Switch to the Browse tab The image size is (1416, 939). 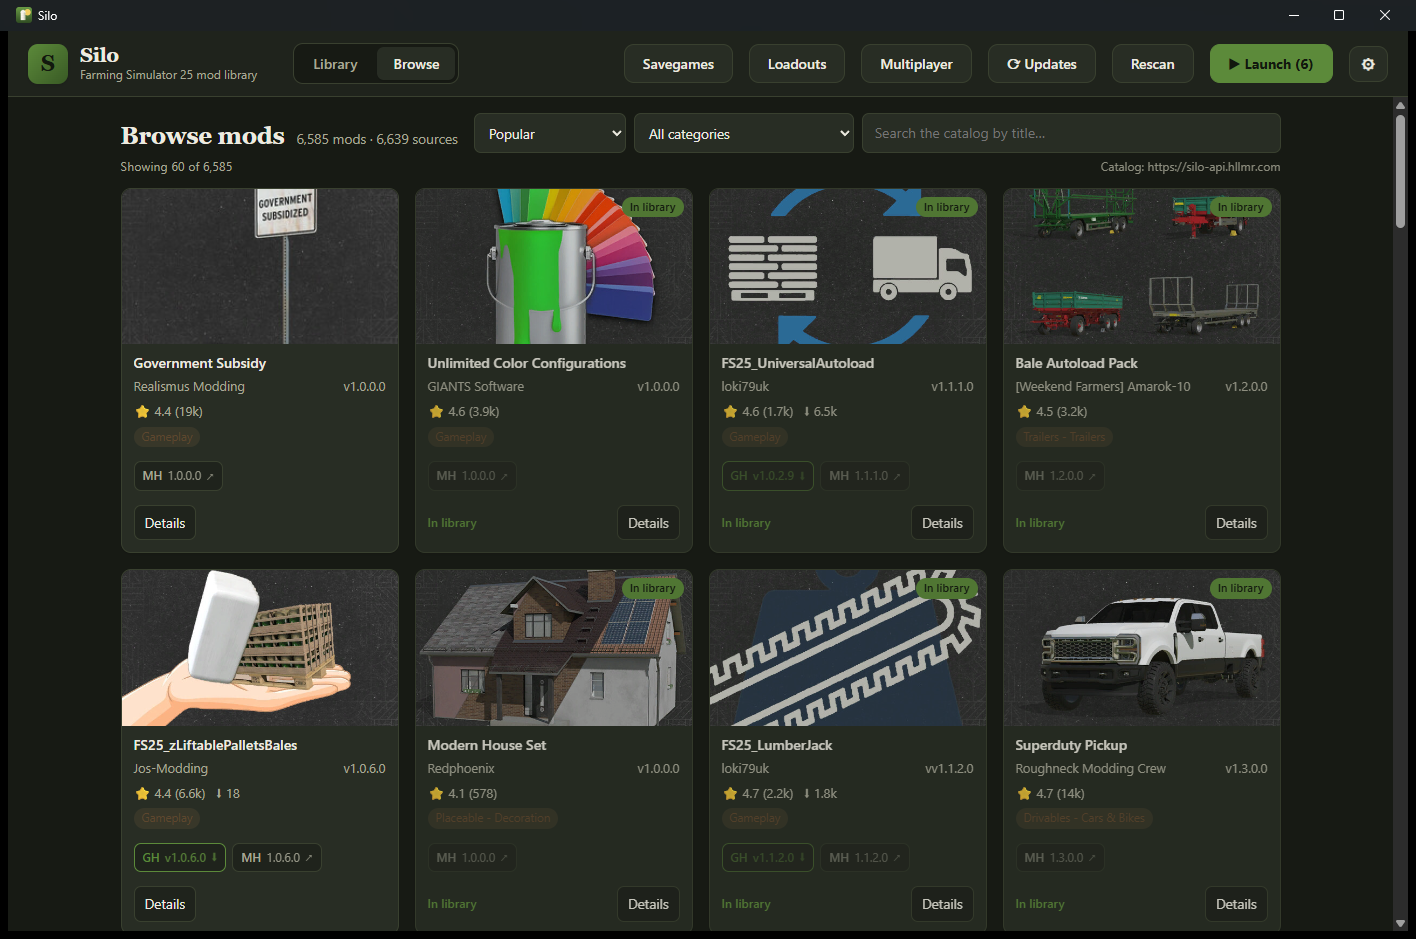click(x=416, y=64)
